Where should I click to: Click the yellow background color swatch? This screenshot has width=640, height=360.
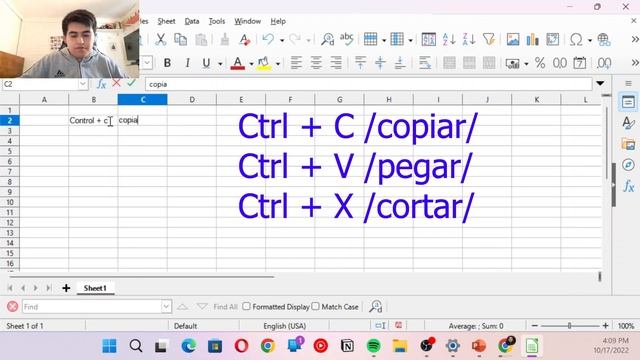(x=264, y=63)
